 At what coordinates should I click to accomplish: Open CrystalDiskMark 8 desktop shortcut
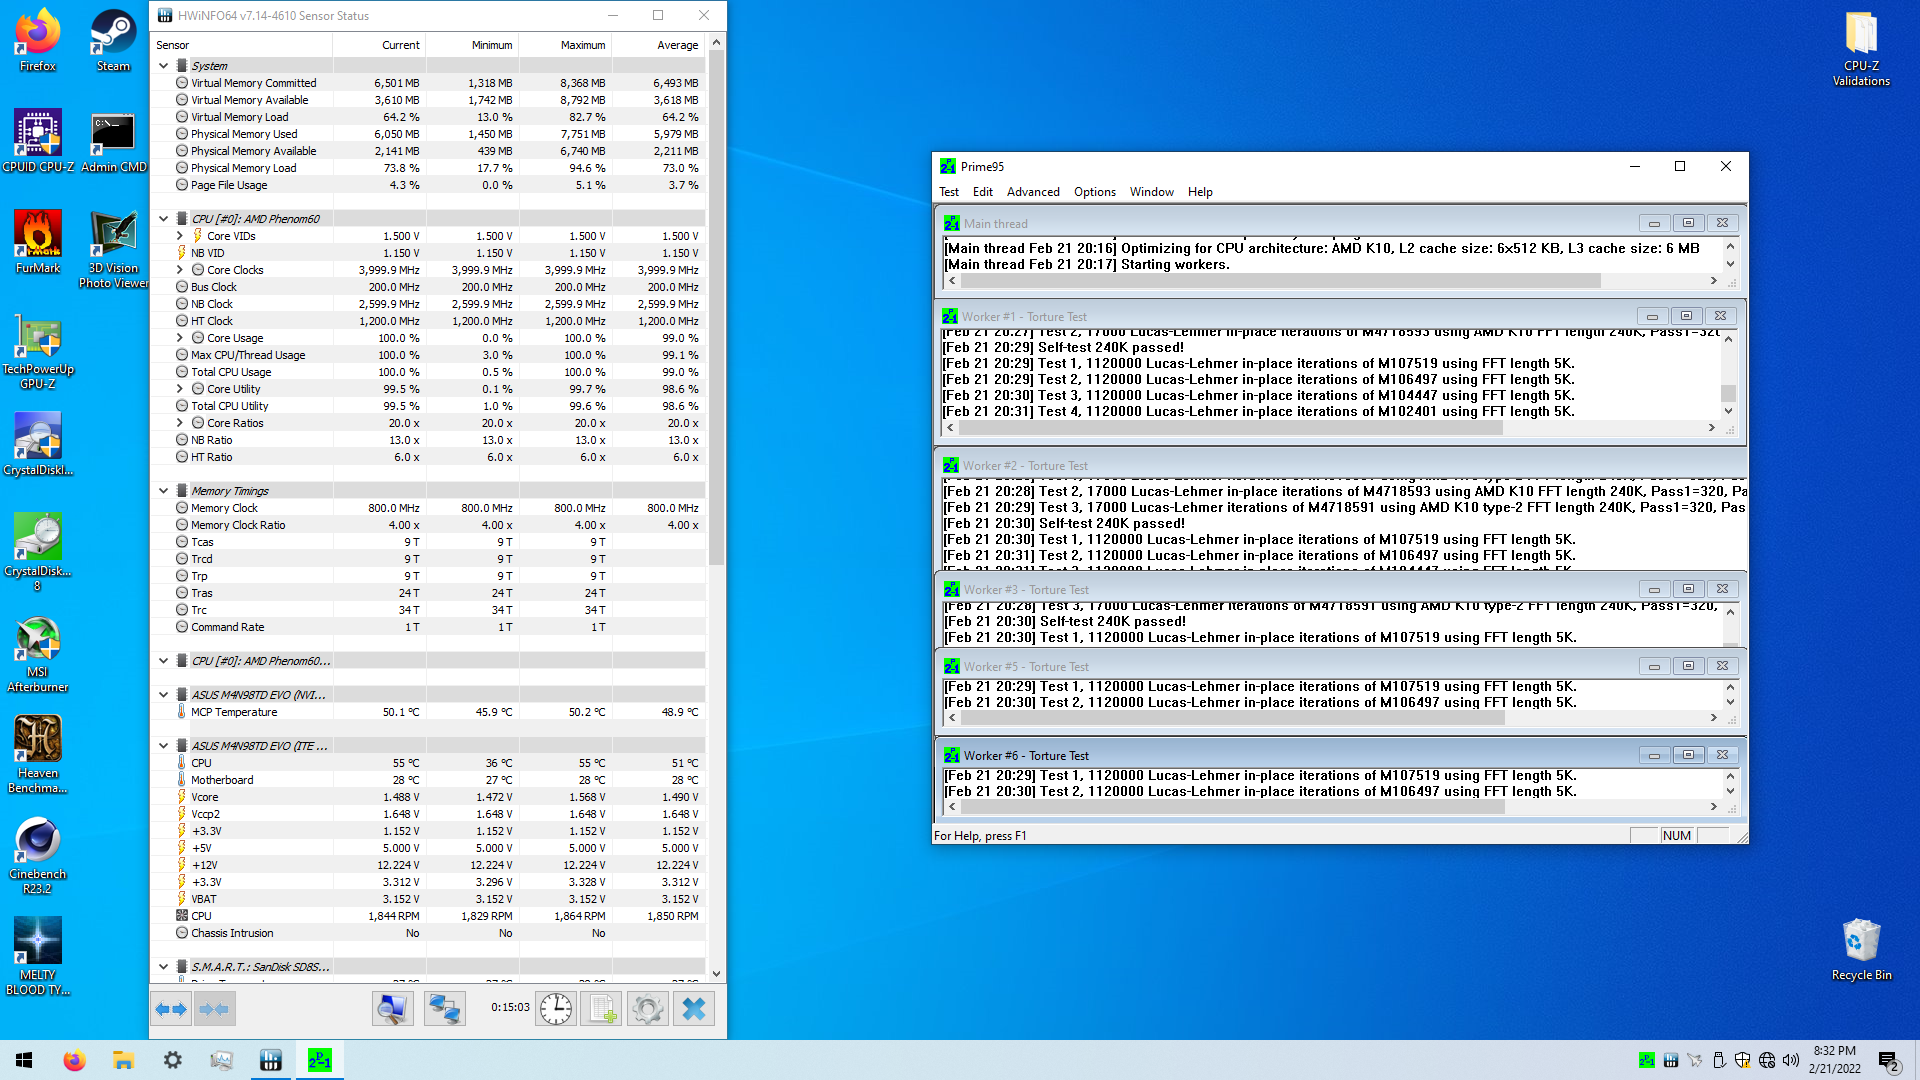(x=38, y=552)
